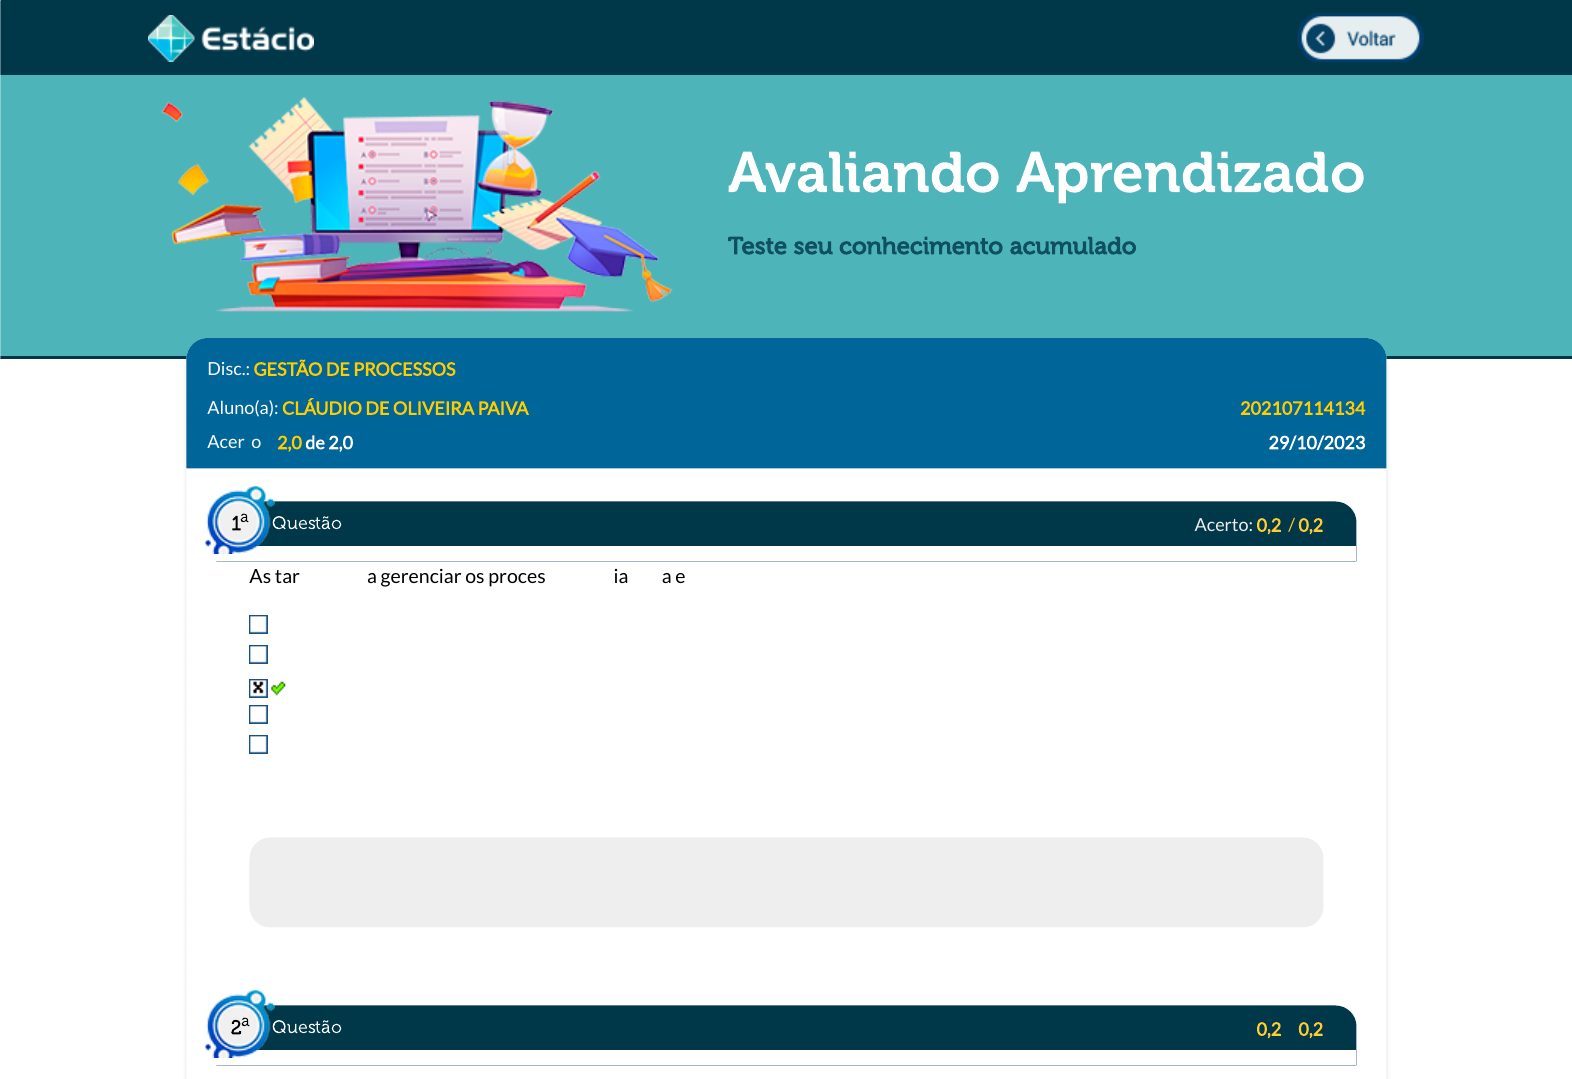This screenshot has width=1572, height=1079.
Task: Click the back arrow icon inside Voltar
Action: click(1320, 39)
